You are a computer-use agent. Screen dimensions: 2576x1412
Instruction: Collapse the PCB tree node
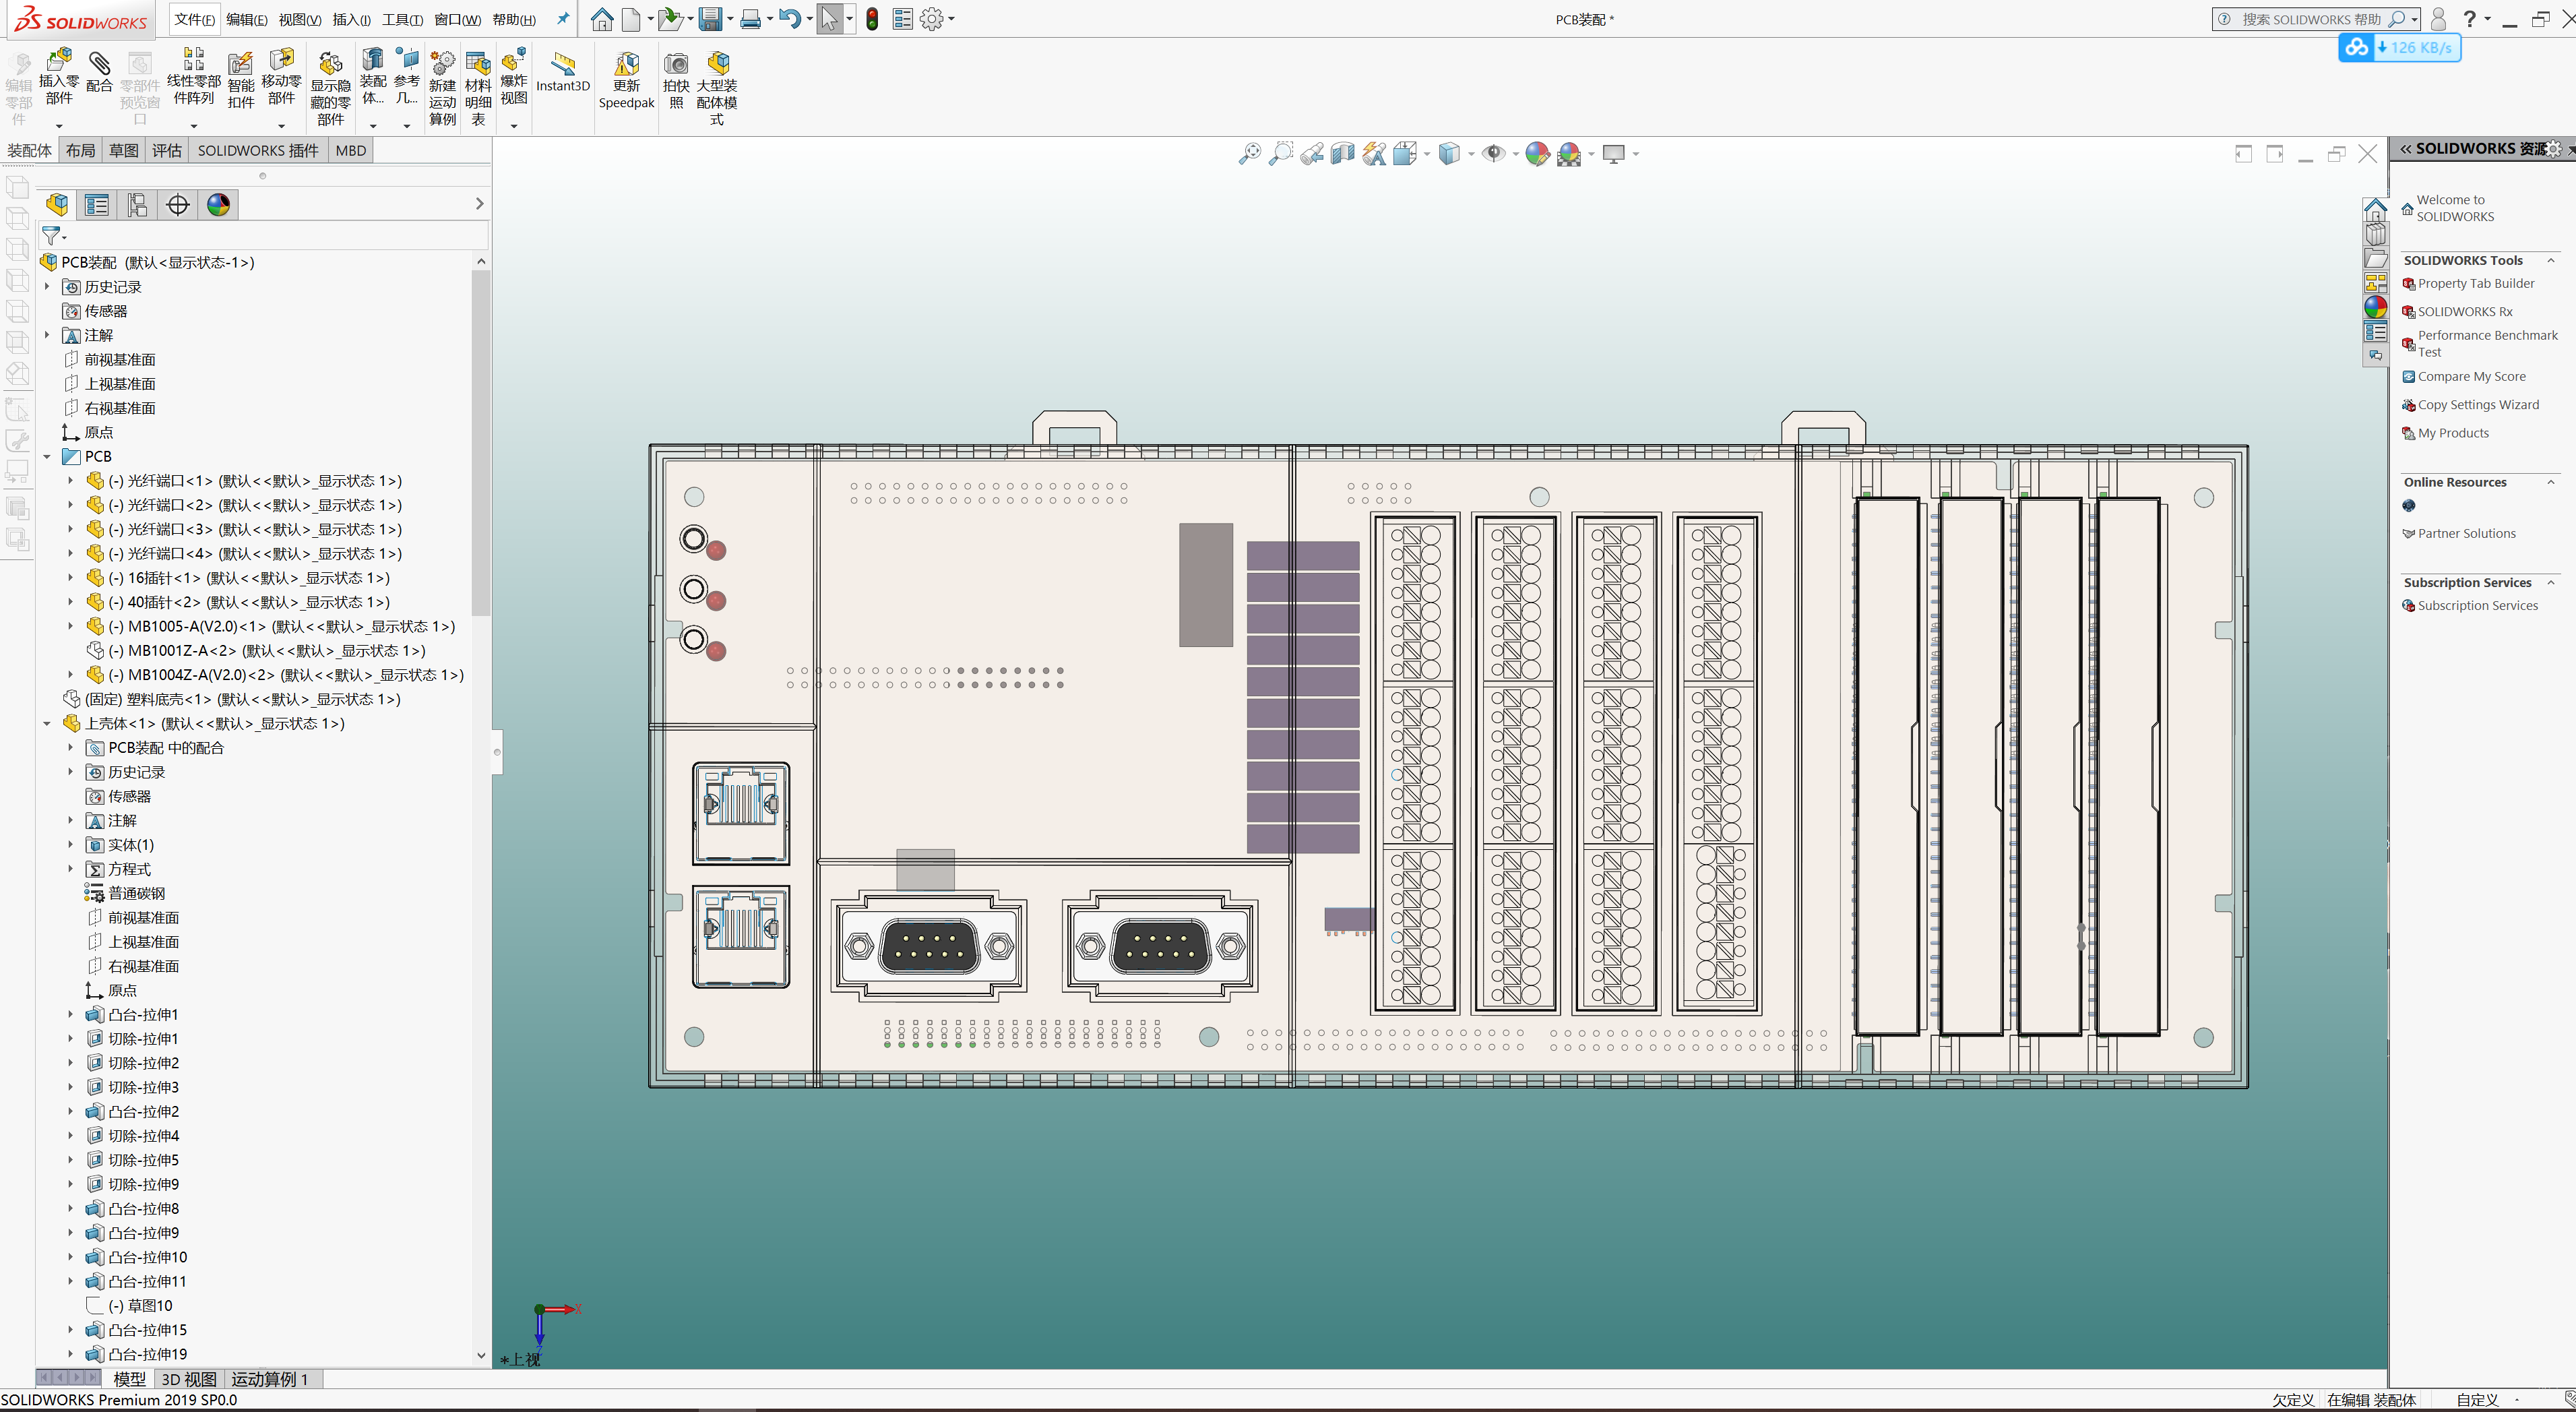point(47,456)
